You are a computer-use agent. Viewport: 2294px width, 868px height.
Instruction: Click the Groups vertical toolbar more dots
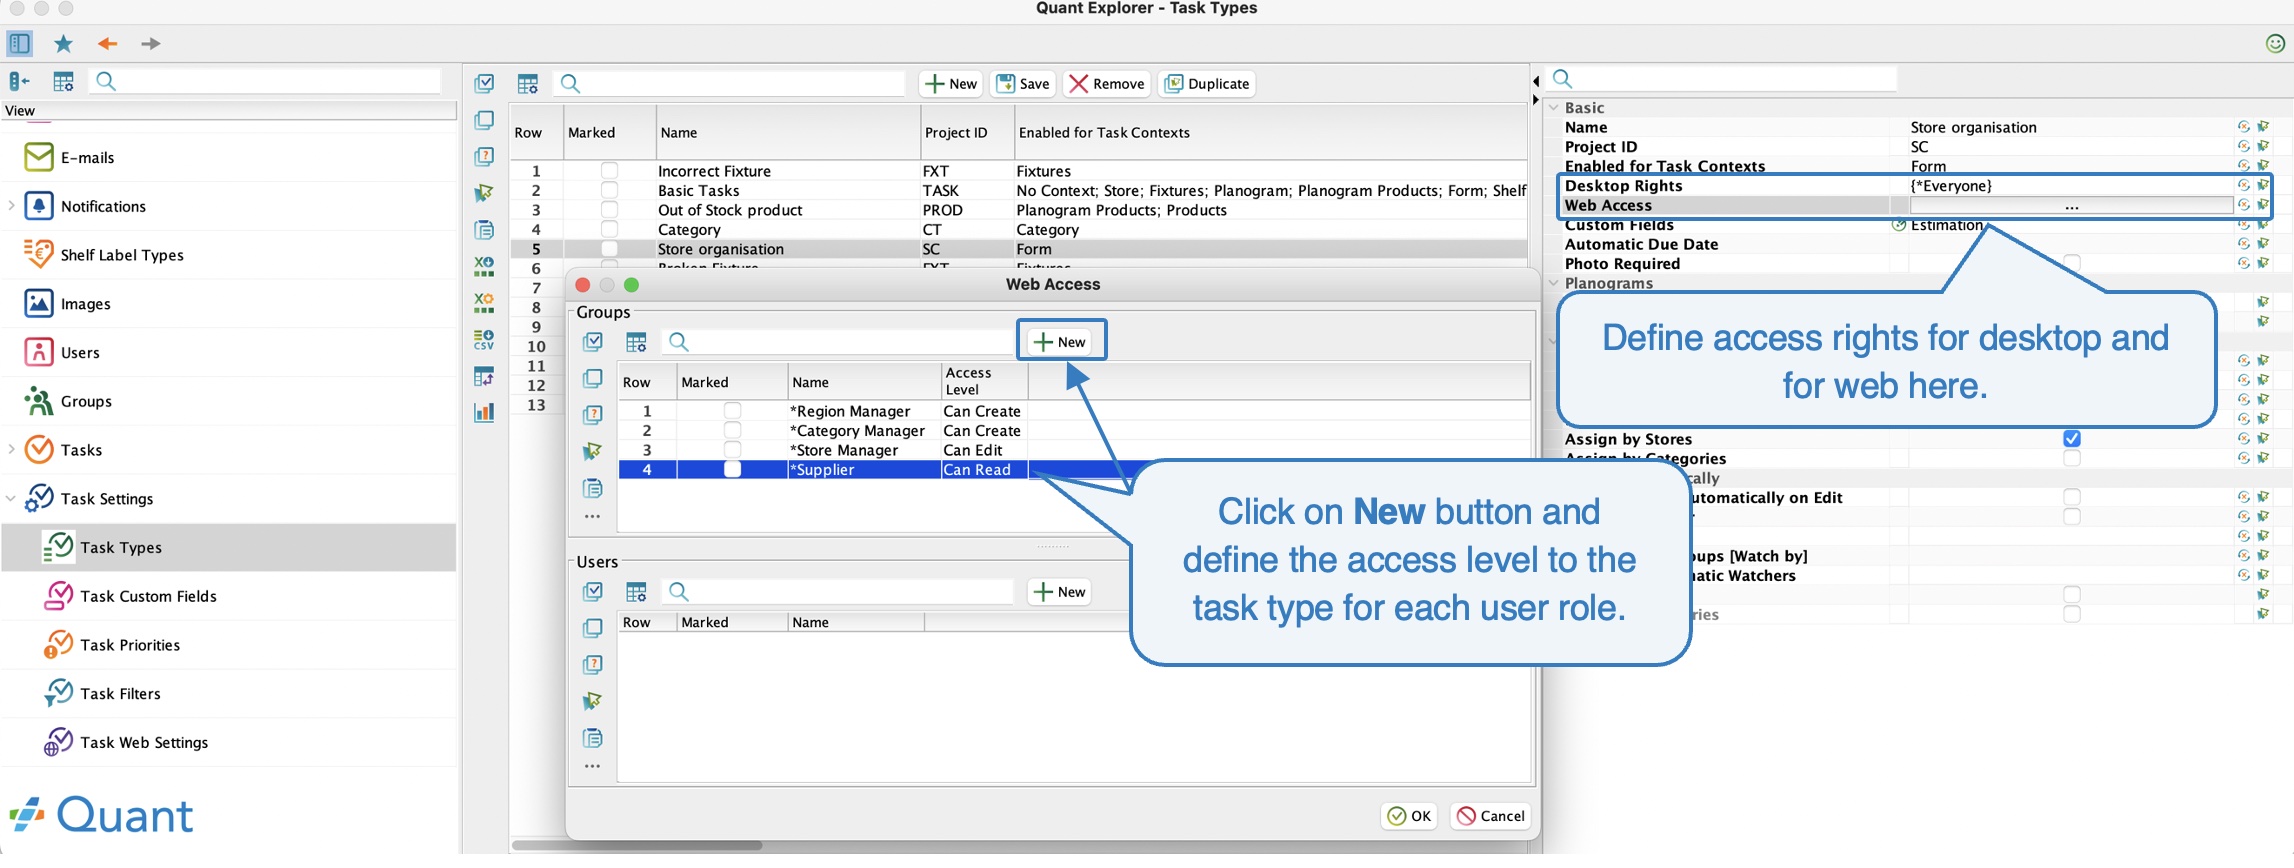[x=593, y=517]
